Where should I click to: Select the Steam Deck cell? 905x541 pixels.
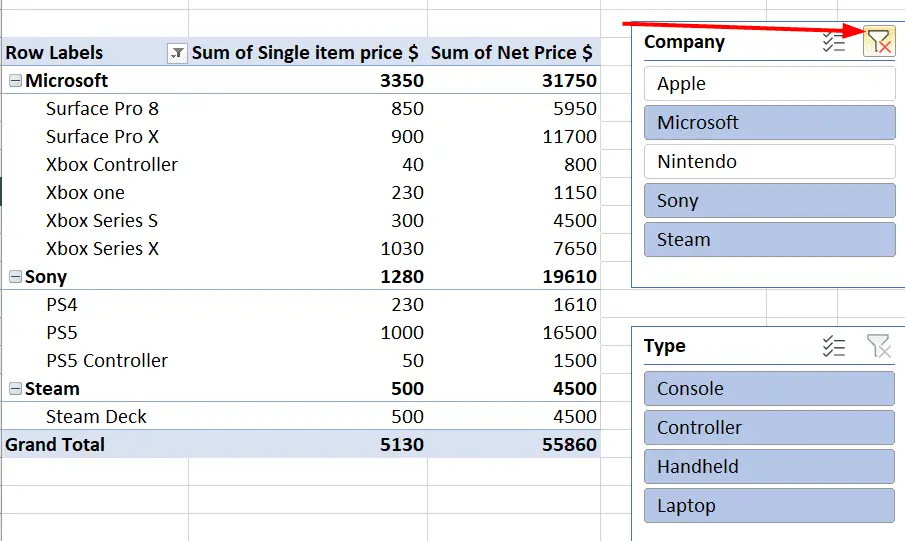(x=95, y=417)
